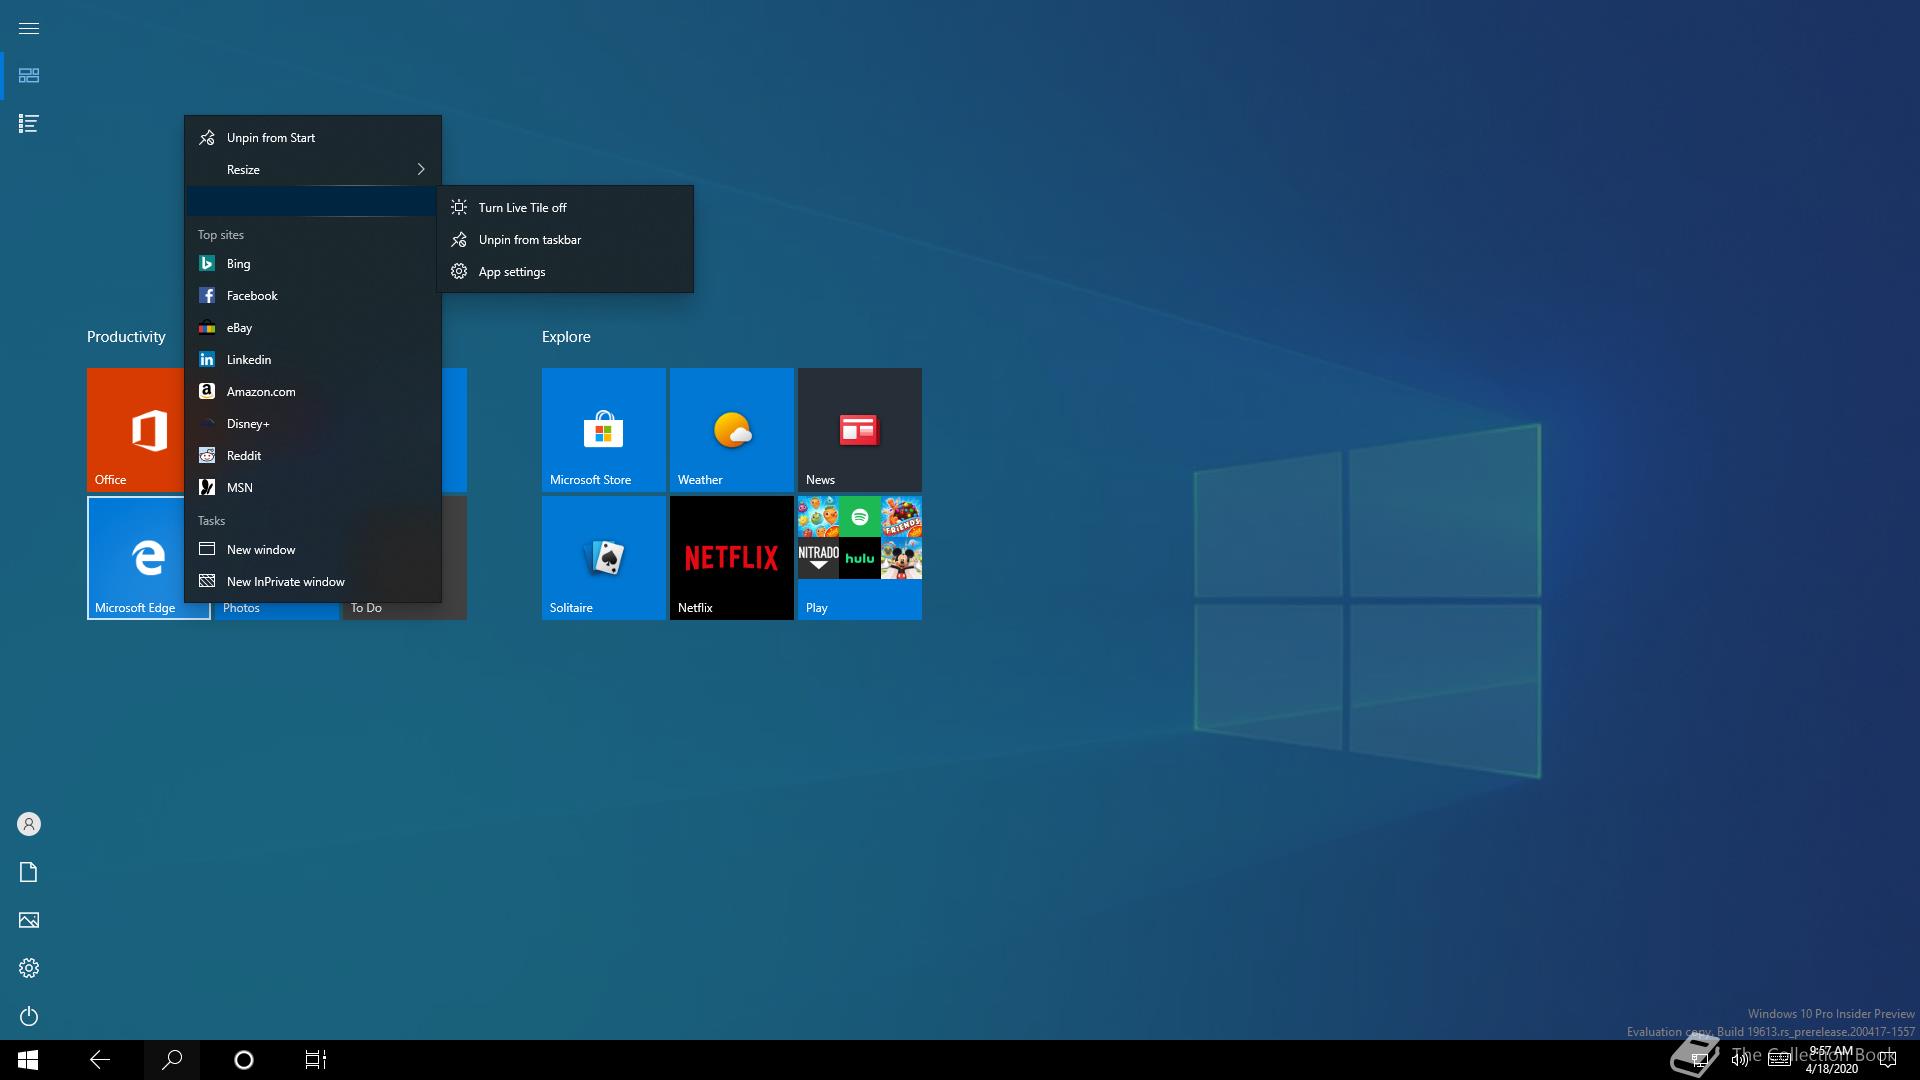Expand the Resize submenu arrow
1920x1080 pixels.
click(421, 170)
